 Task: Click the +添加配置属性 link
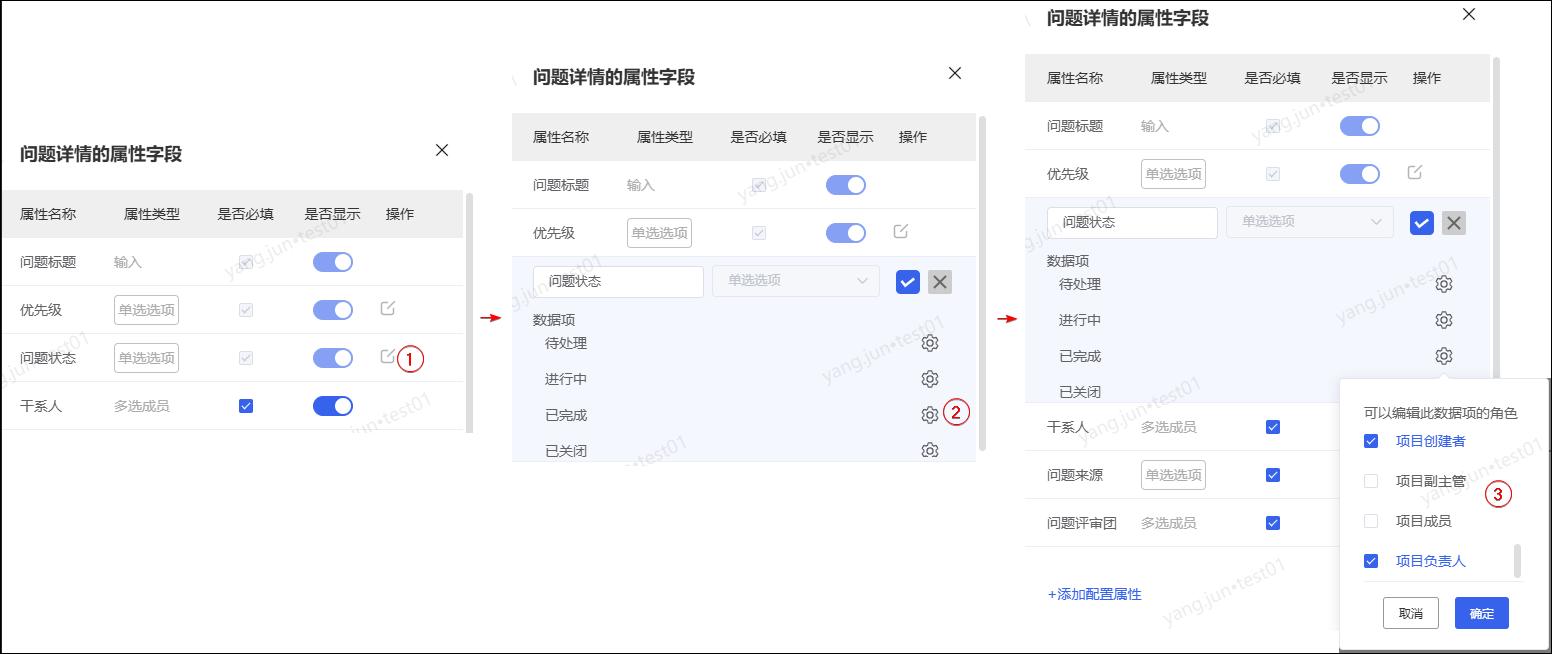(1094, 594)
